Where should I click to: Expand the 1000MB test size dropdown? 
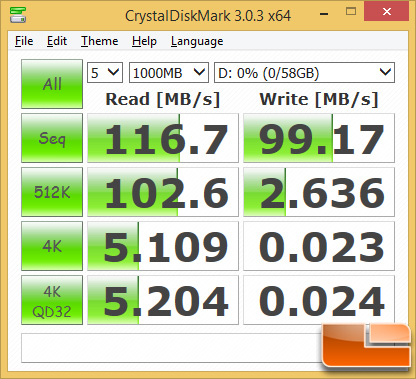[x=169, y=72]
